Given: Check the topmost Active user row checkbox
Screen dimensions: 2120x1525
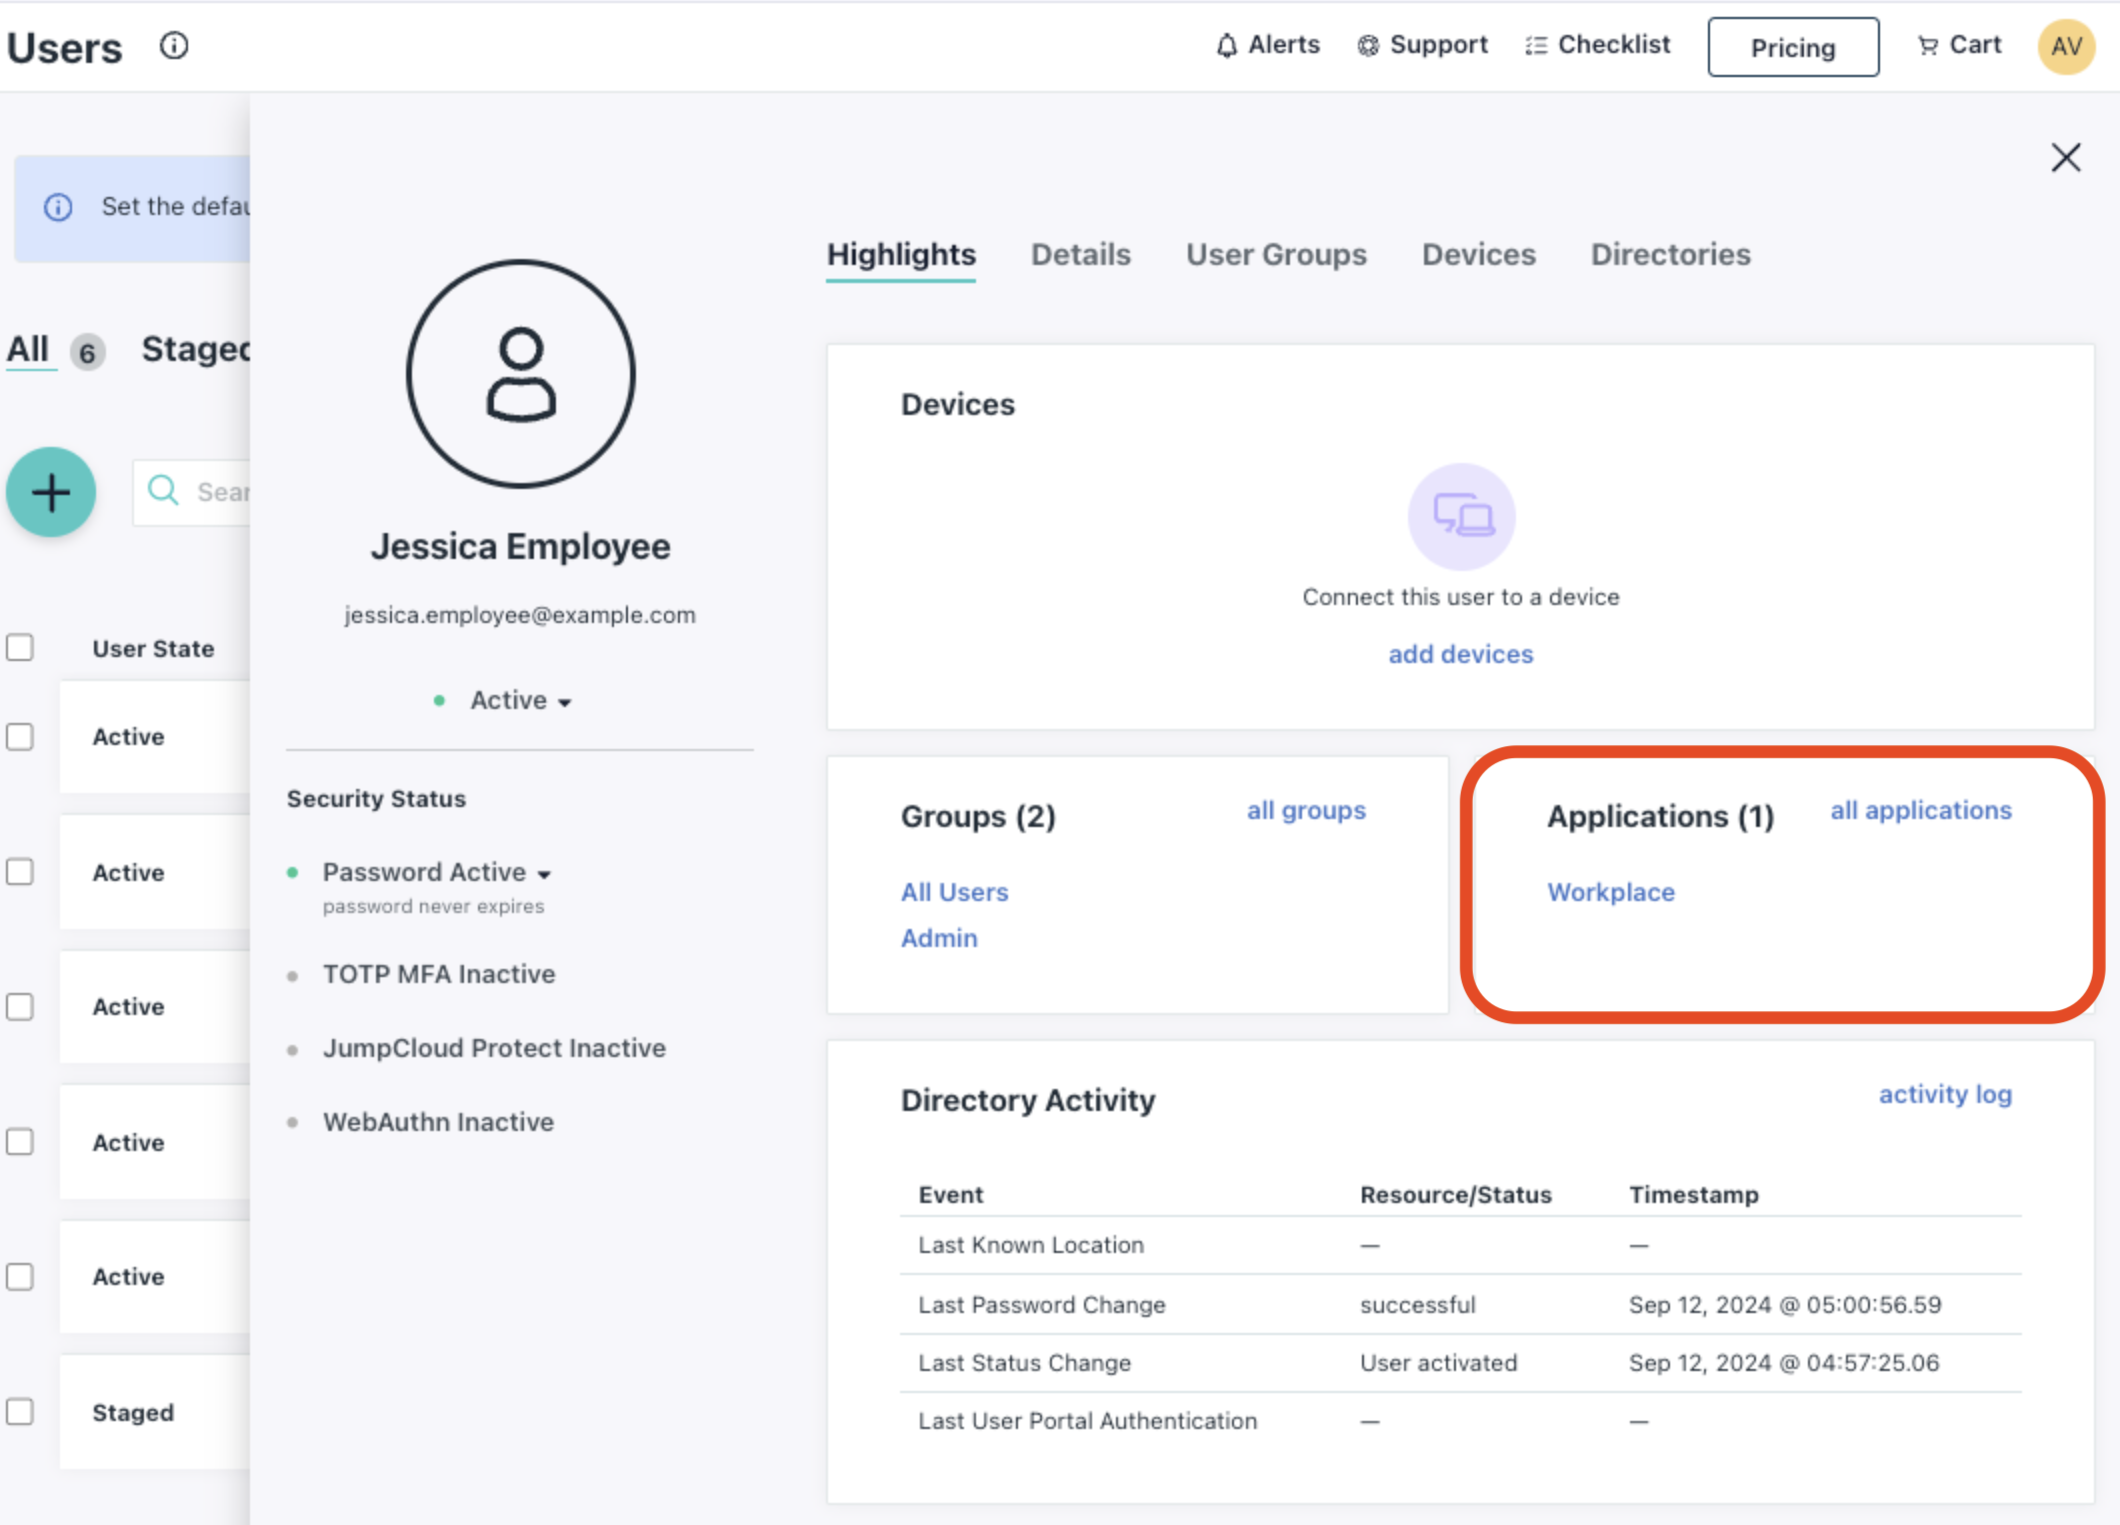Looking at the screenshot, I should point(20,736).
